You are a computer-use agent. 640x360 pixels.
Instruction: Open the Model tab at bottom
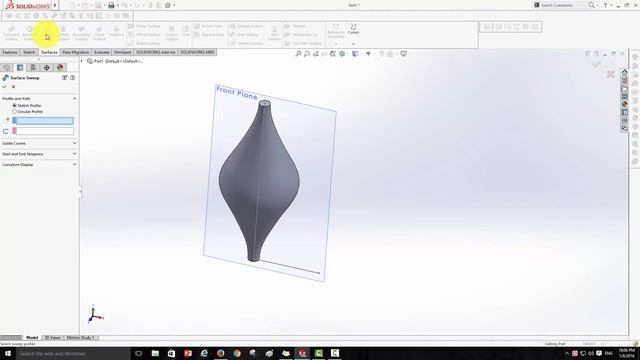[32, 338]
